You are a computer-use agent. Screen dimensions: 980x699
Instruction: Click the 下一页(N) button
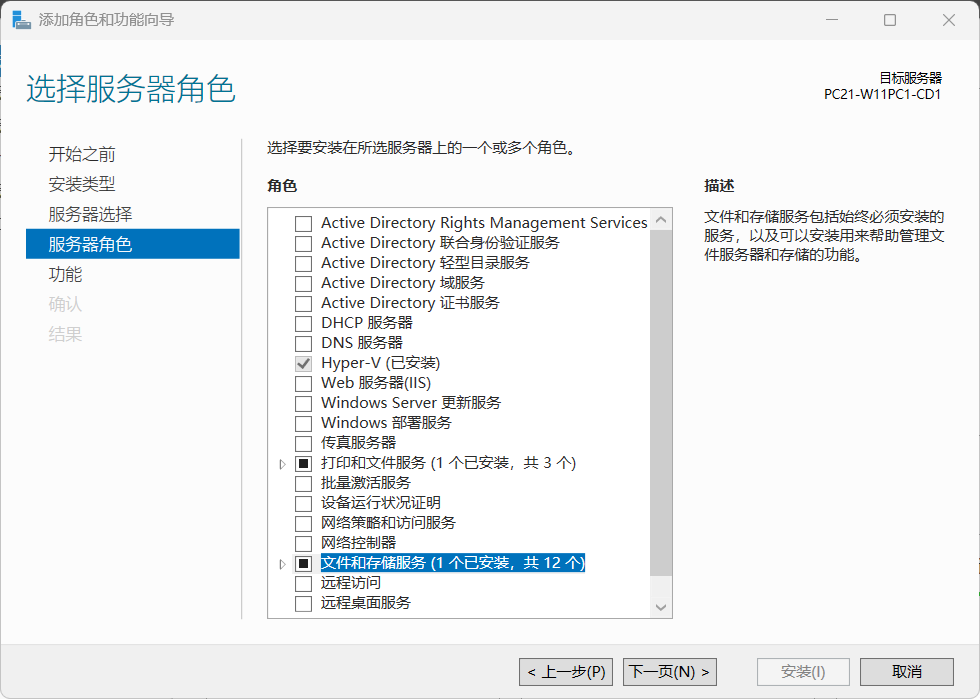(x=669, y=672)
